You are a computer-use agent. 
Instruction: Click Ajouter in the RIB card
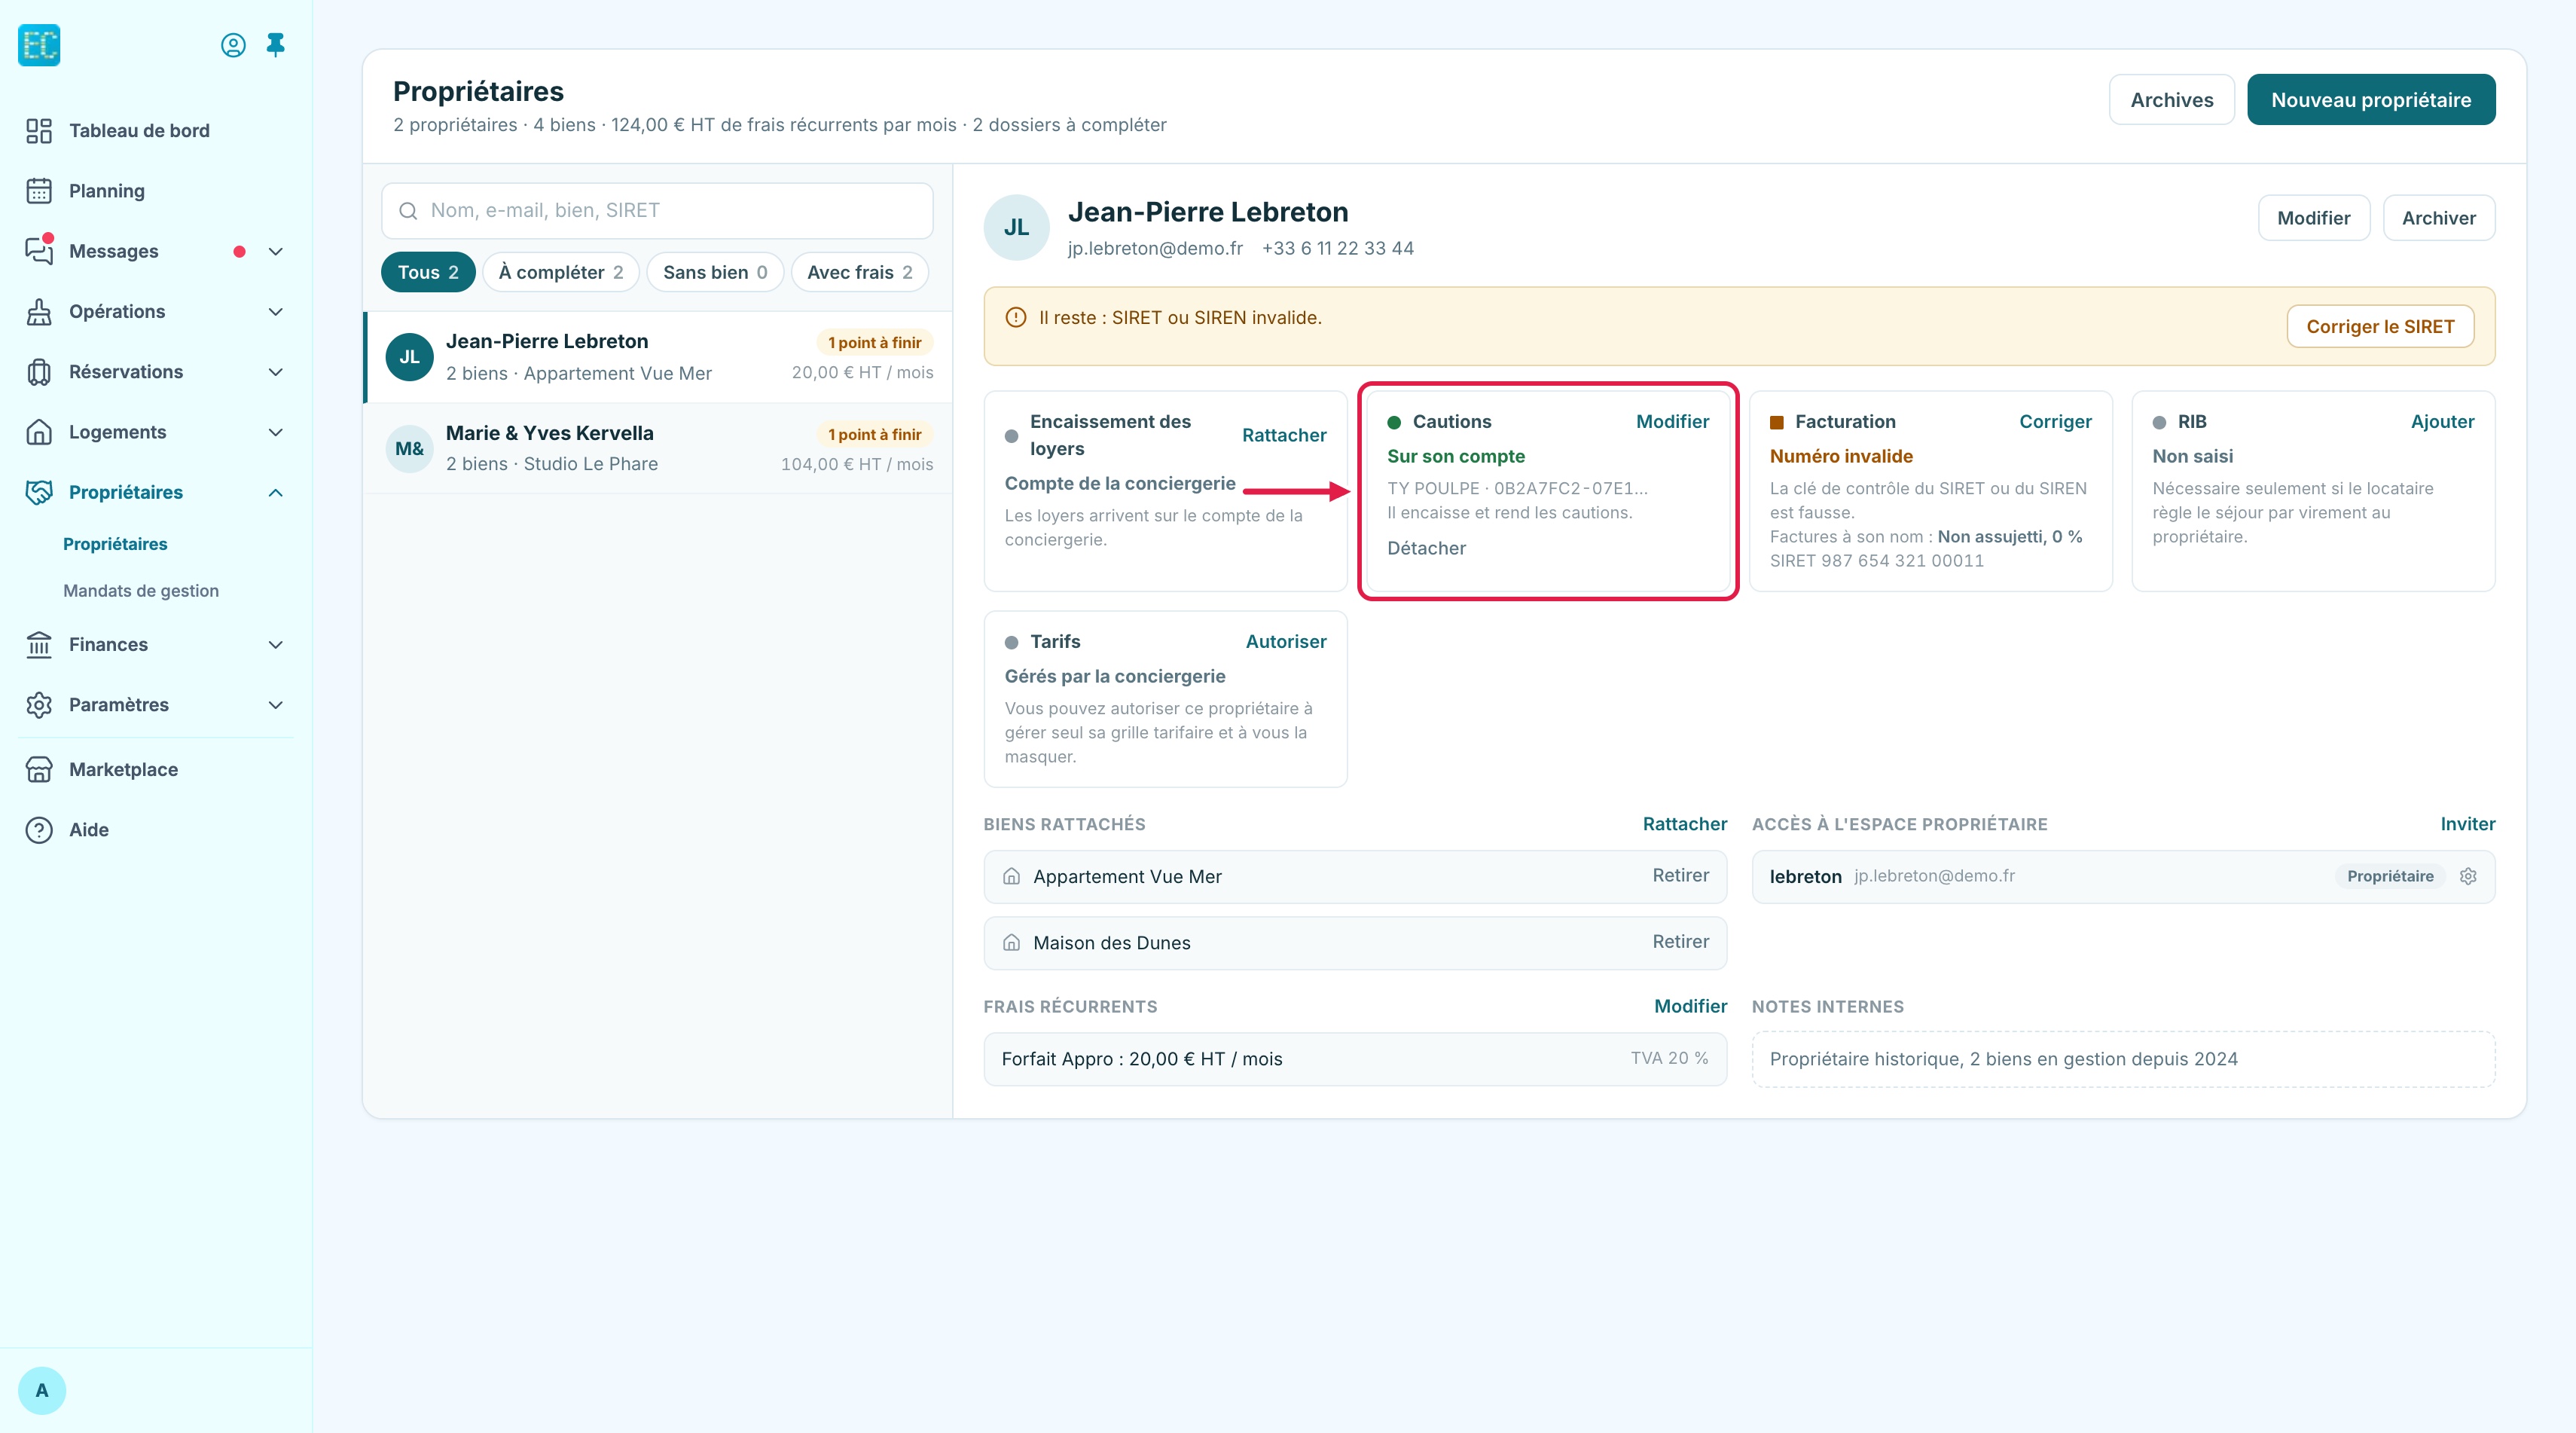pos(2442,422)
